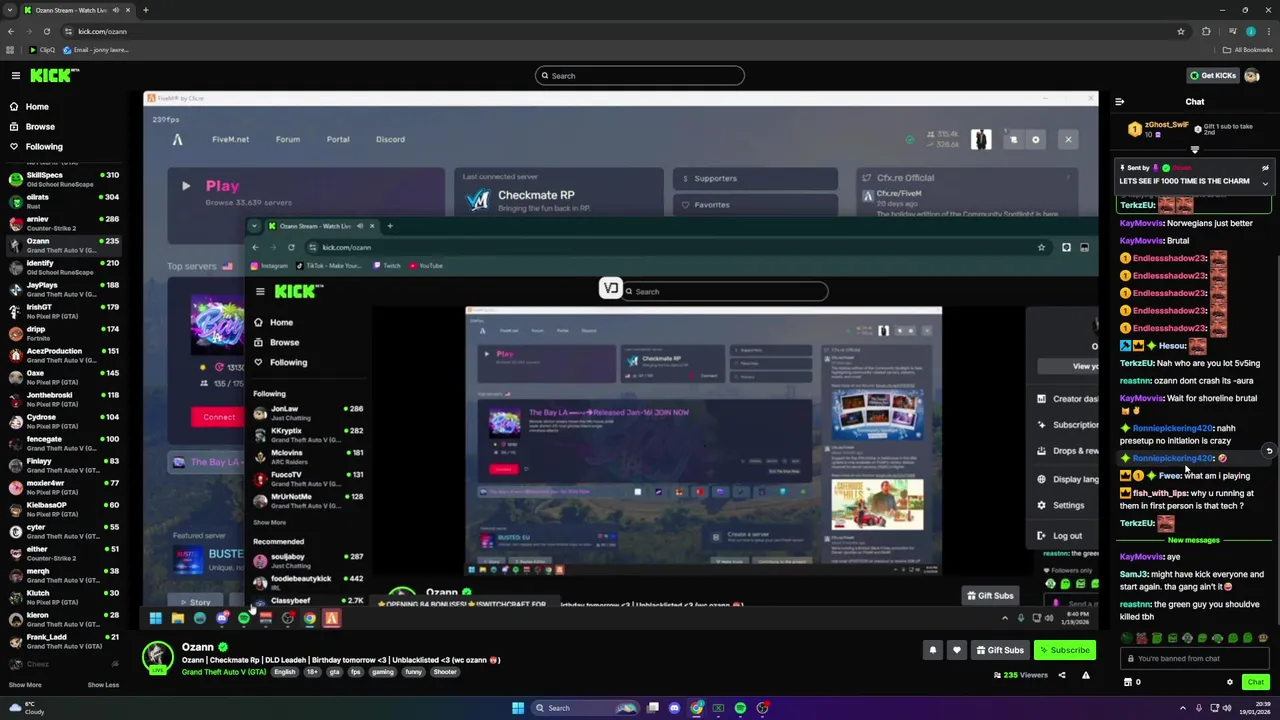This screenshot has width=1280, height=720.
Task: Click Gift Subs below the stream
Action: [999, 650]
